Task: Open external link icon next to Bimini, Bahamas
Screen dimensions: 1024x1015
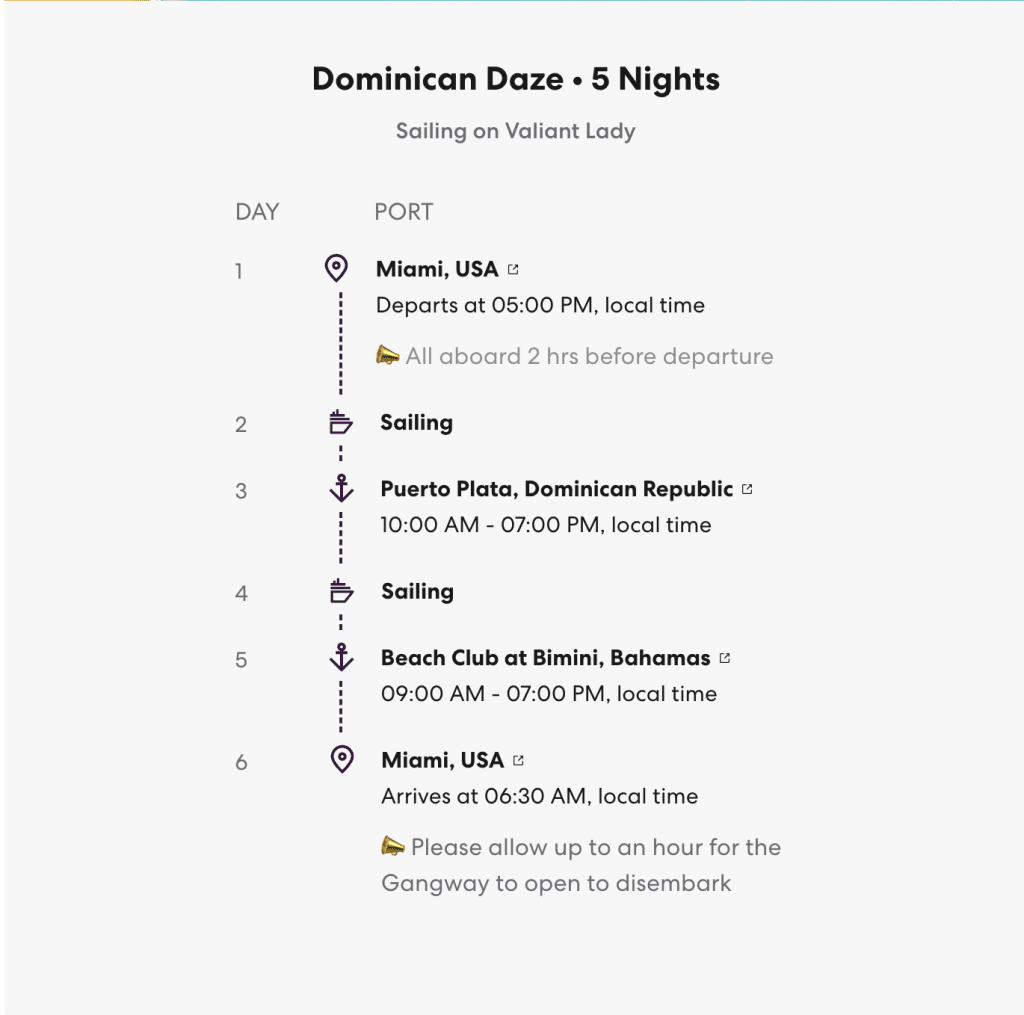Action: [725, 658]
